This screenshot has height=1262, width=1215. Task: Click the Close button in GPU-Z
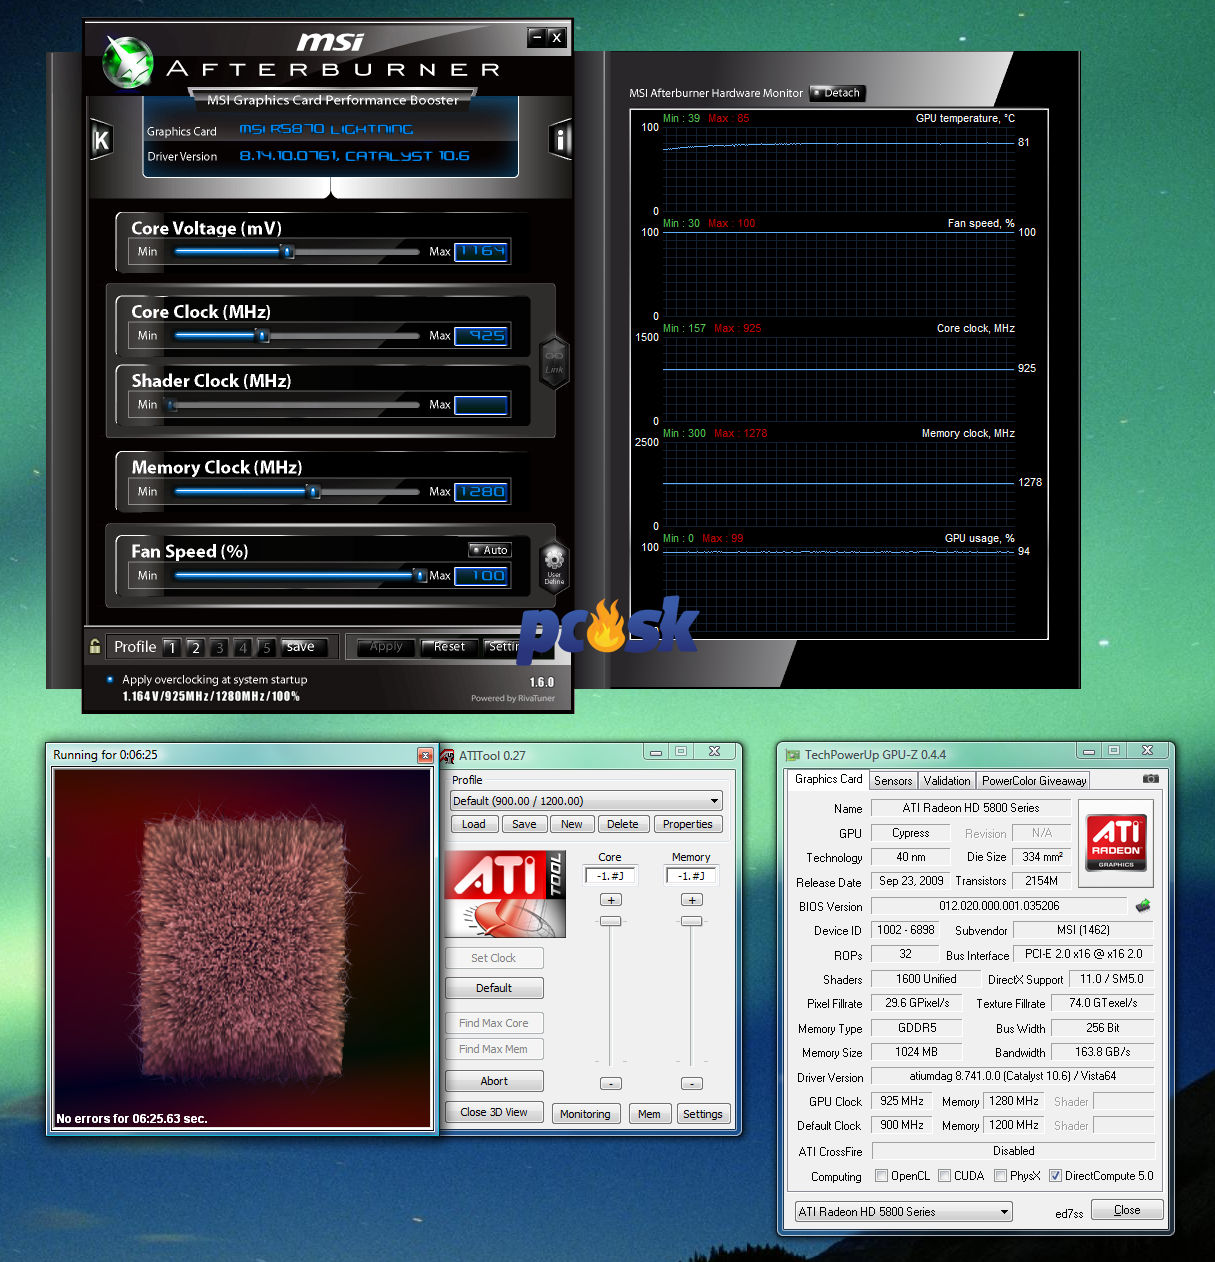(x=1127, y=1210)
